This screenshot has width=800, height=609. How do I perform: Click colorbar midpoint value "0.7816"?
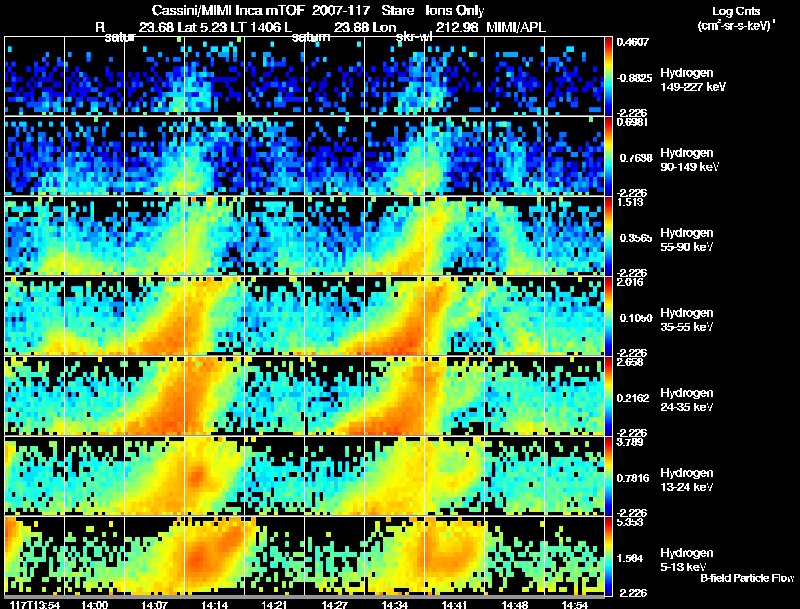click(x=633, y=478)
